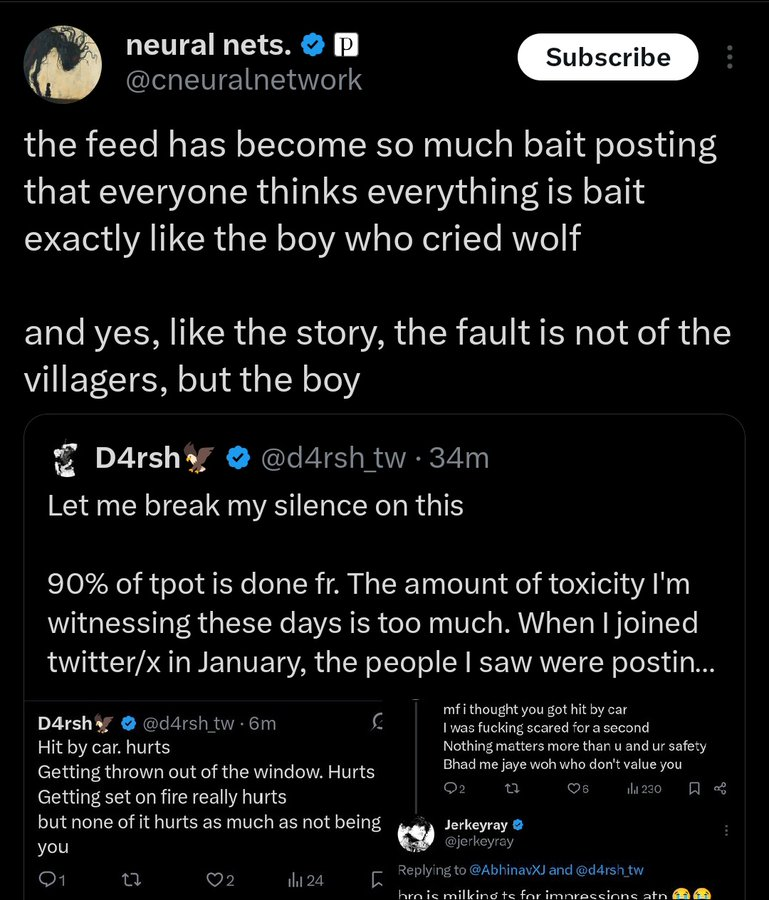Image resolution: width=769 pixels, height=900 pixels.
Task: Open the three-dot more options menu
Action: pyautogui.click(x=729, y=57)
